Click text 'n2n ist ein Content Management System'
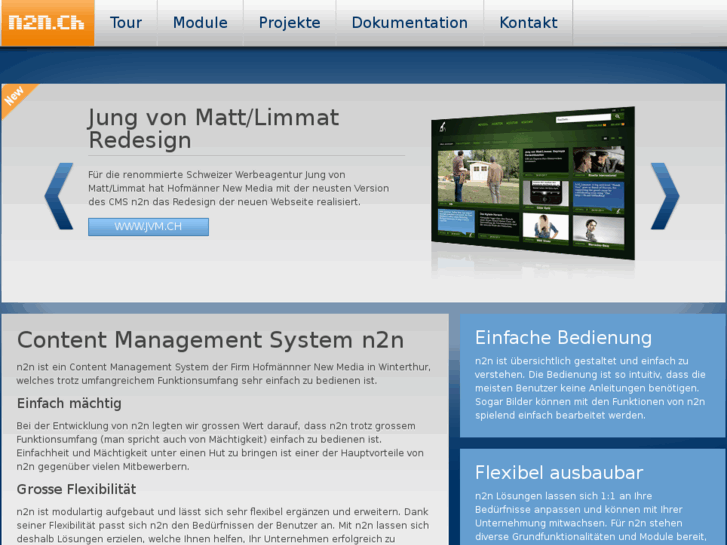The height and width of the screenshot is (545, 727). pyautogui.click(x=223, y=374)
